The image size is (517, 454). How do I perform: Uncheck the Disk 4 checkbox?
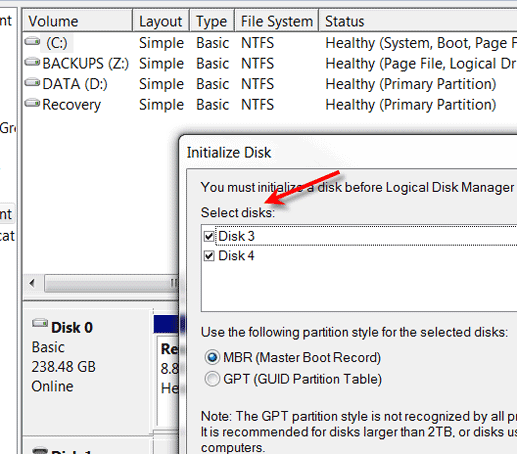pyautogui.click(x=209, y=256)
